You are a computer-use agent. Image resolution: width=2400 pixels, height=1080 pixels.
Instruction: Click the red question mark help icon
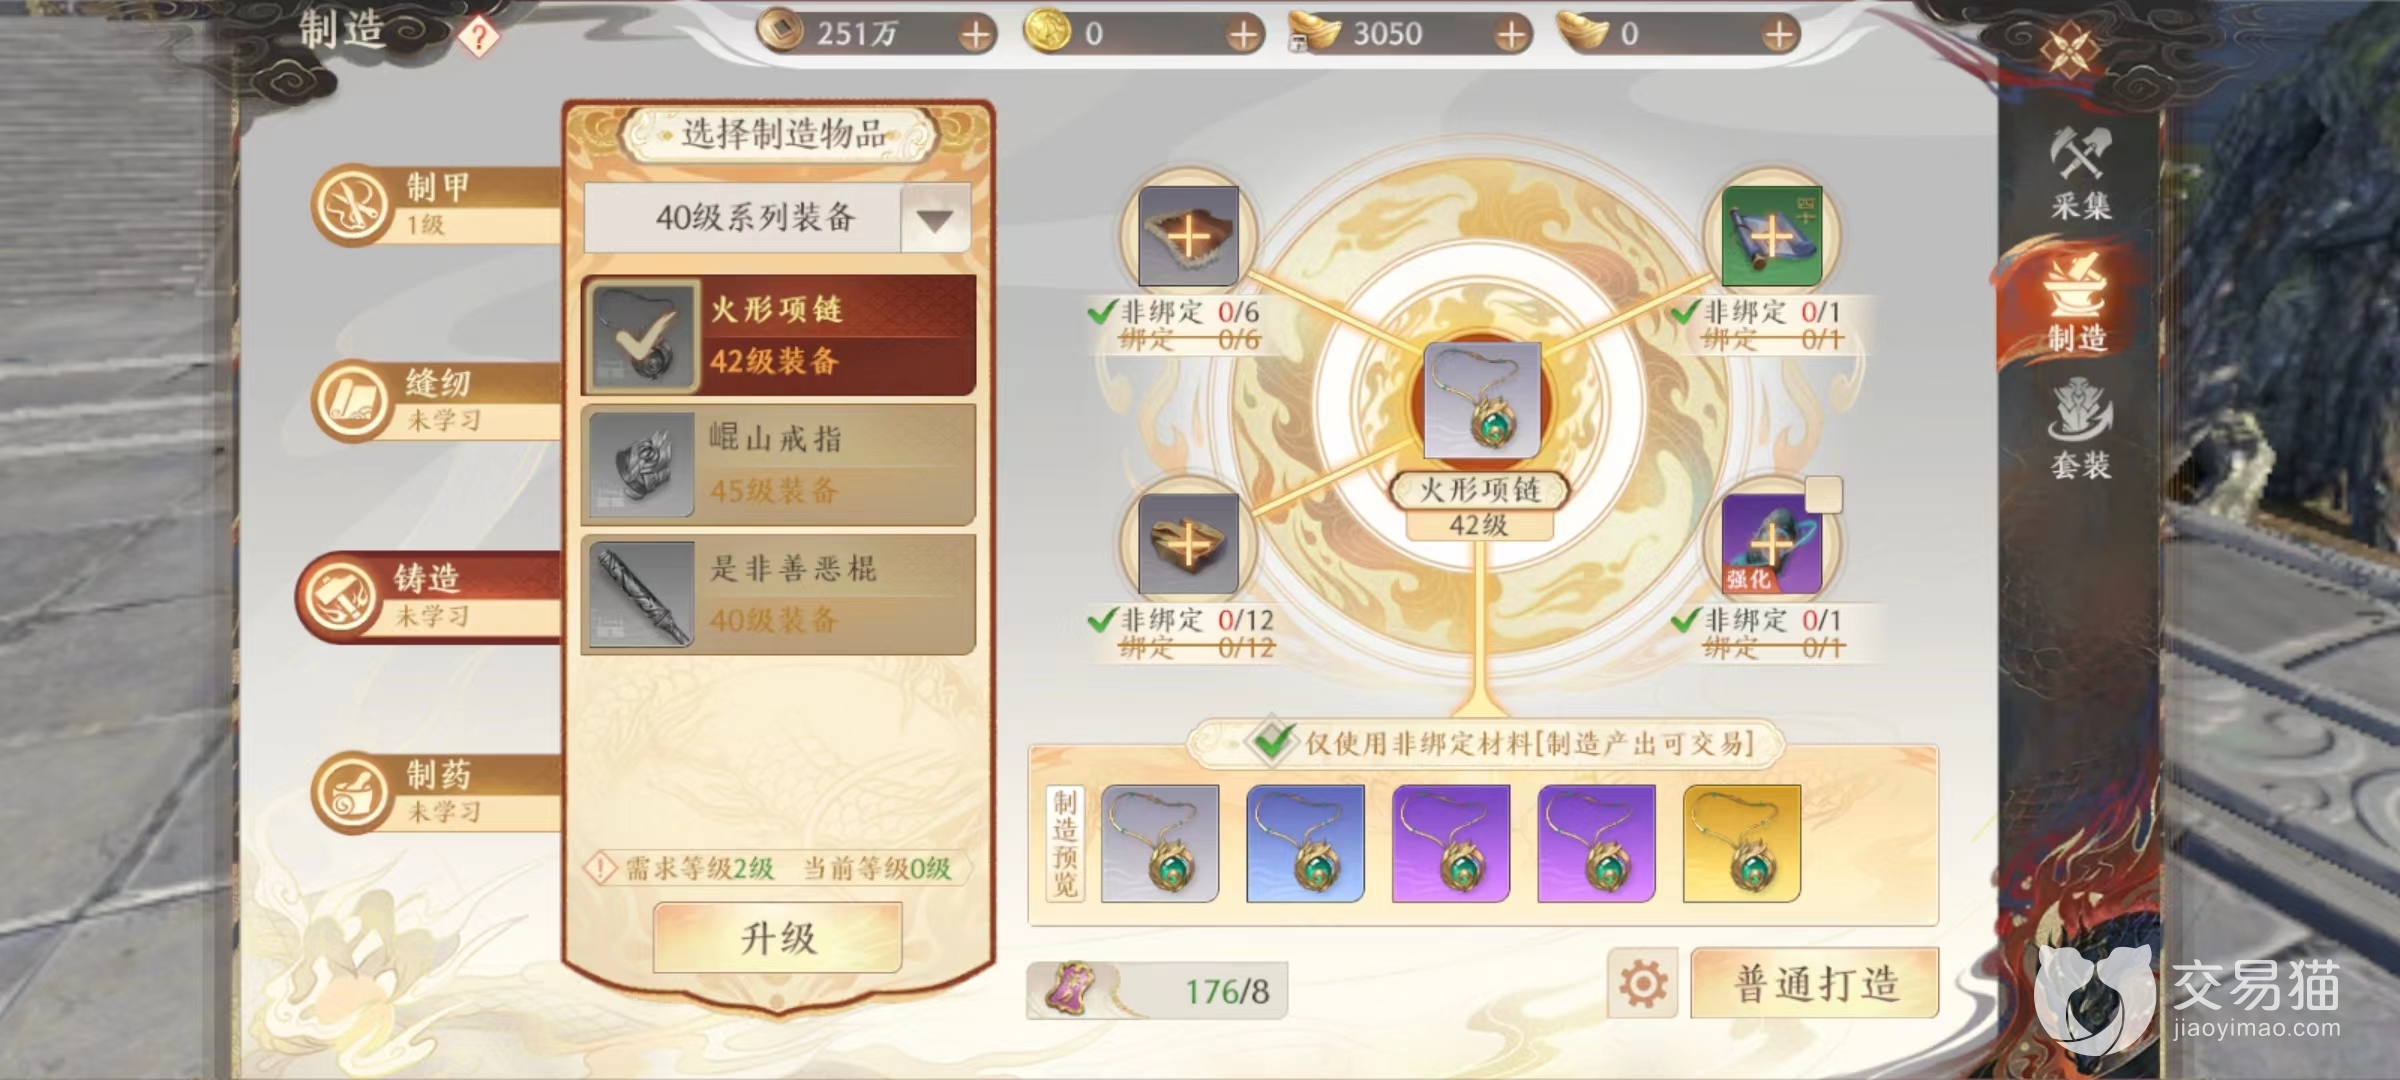[479, 38]
